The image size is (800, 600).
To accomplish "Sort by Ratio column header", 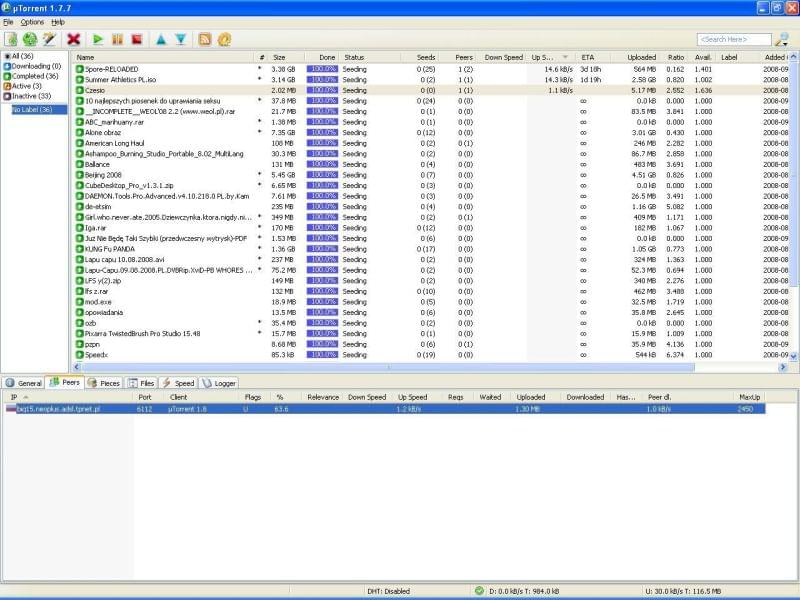I will point(676,57).
